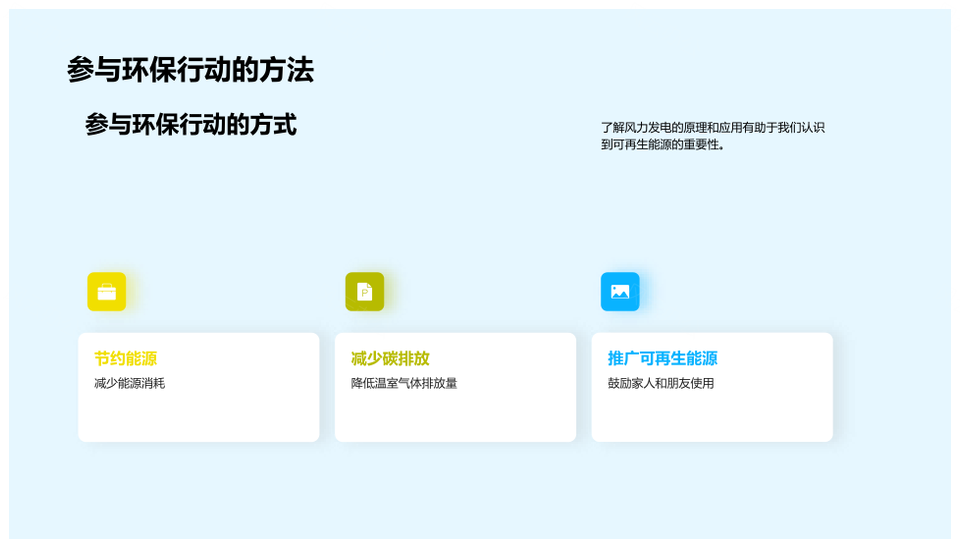Click blank lower area of 减少碳排放 card
The image size is (960, 548).
455,418
